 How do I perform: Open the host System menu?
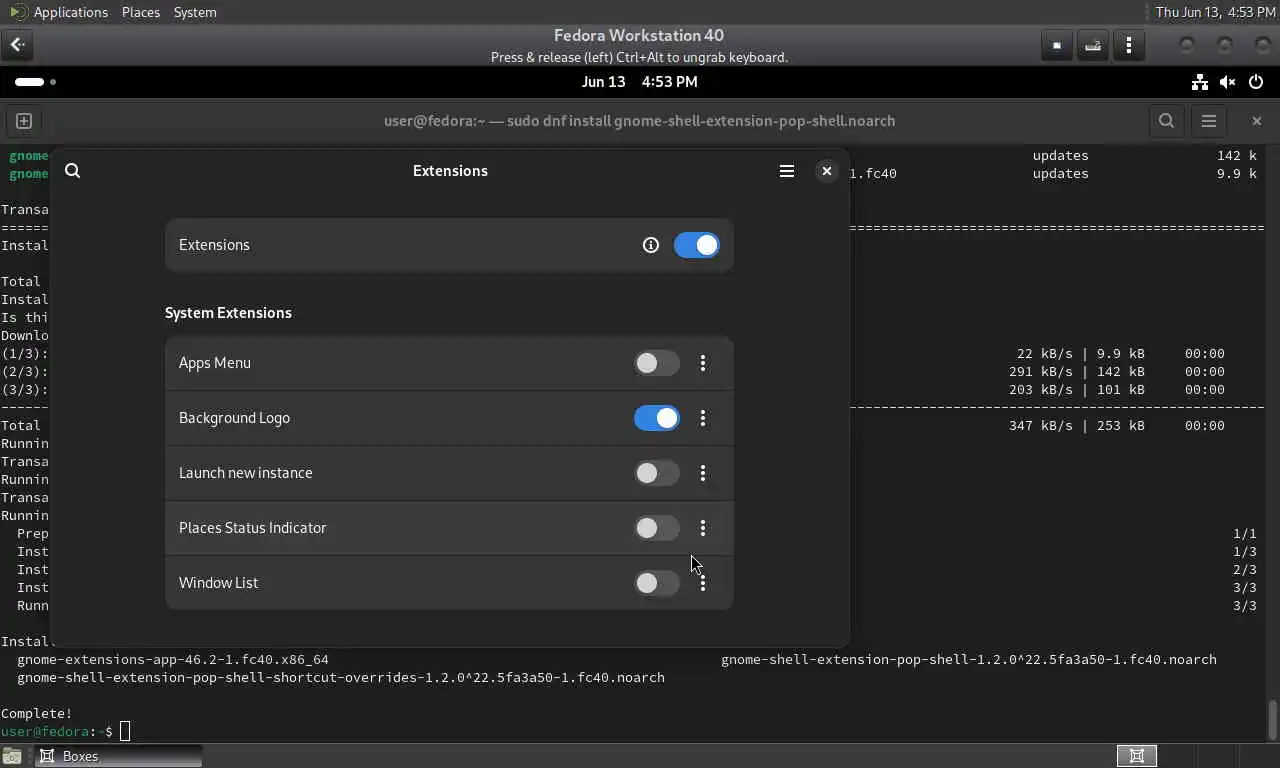(195, 12)
